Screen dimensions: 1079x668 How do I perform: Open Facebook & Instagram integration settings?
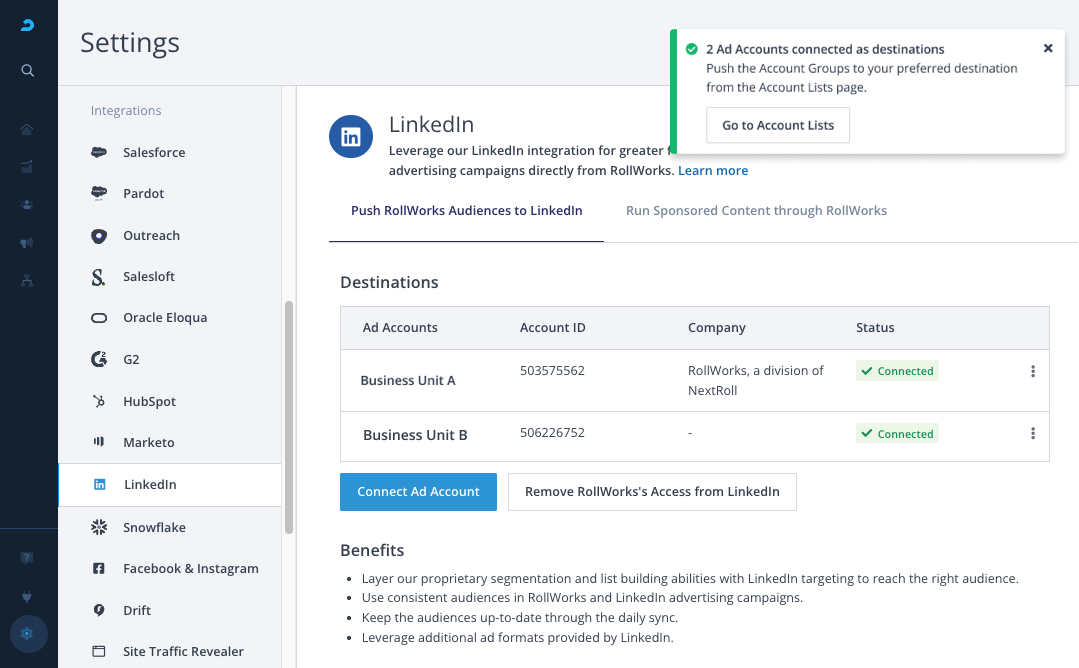pyautogui.click(x=190, y=569)
